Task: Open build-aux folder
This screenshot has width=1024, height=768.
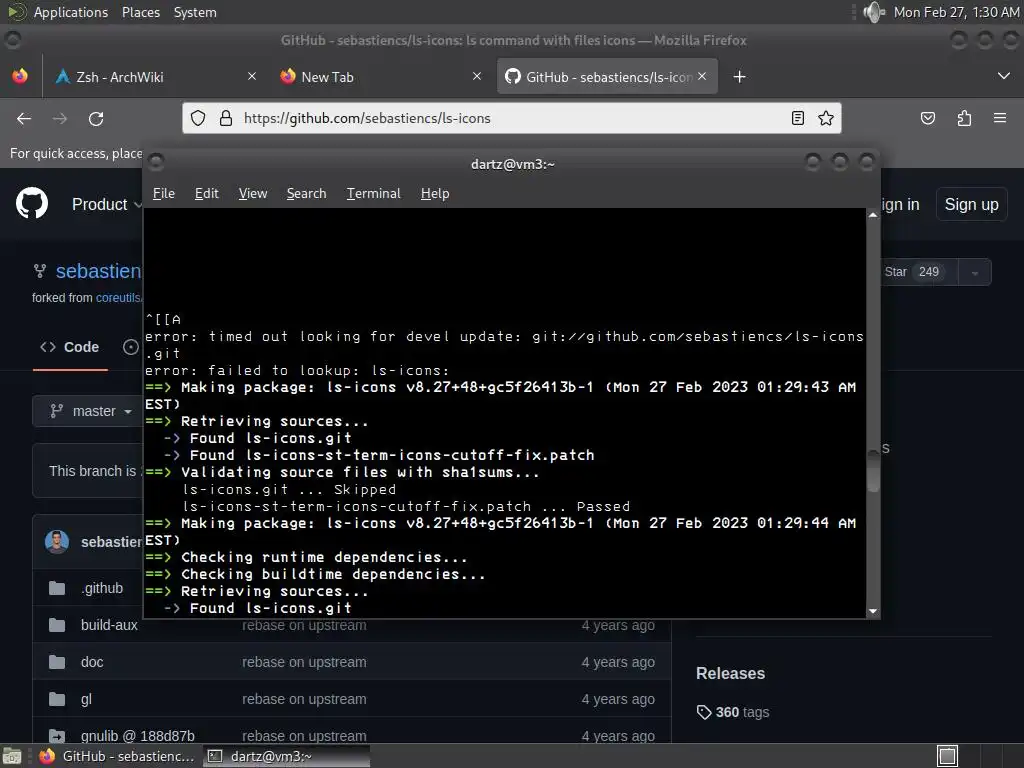Action: [x=109, y=625]
